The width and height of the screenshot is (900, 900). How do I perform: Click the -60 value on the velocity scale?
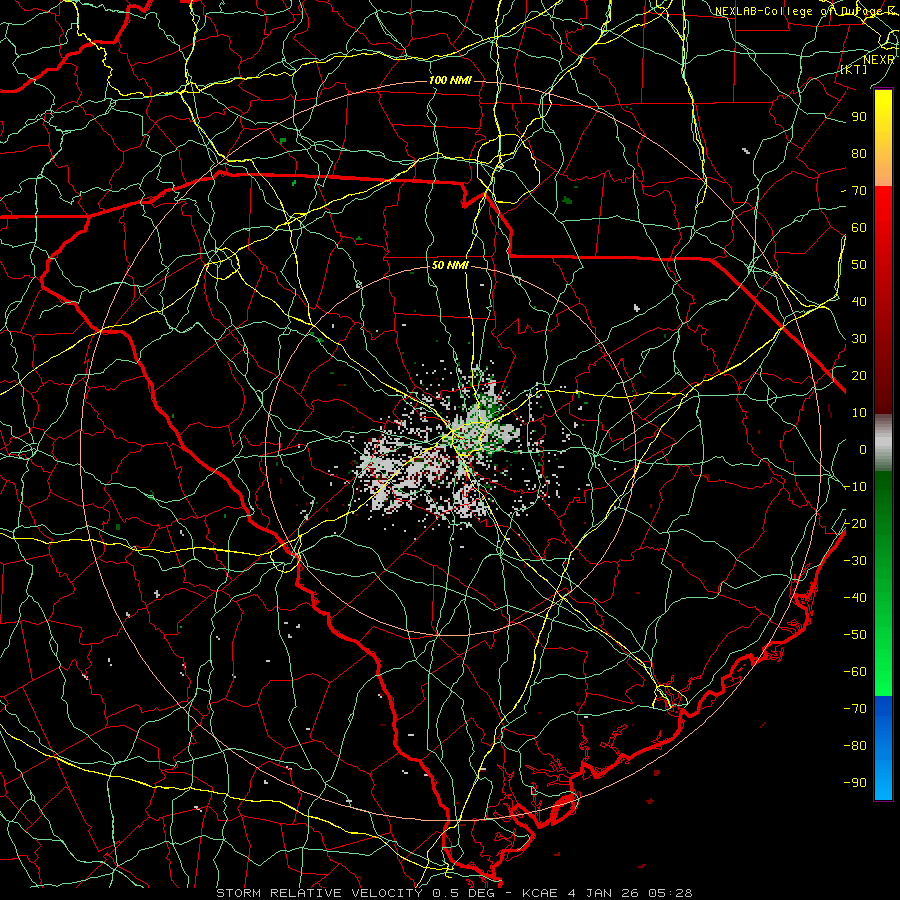[855, 672]
